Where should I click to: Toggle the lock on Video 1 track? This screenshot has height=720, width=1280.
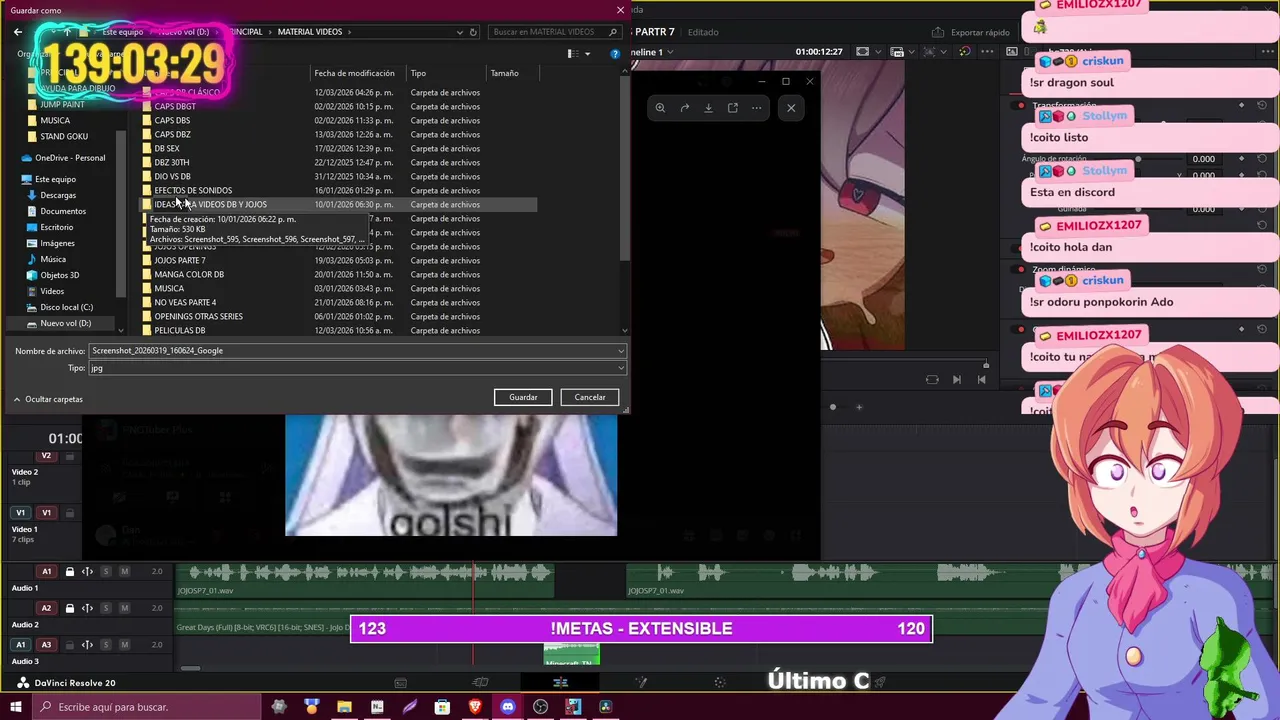point(70,513)
